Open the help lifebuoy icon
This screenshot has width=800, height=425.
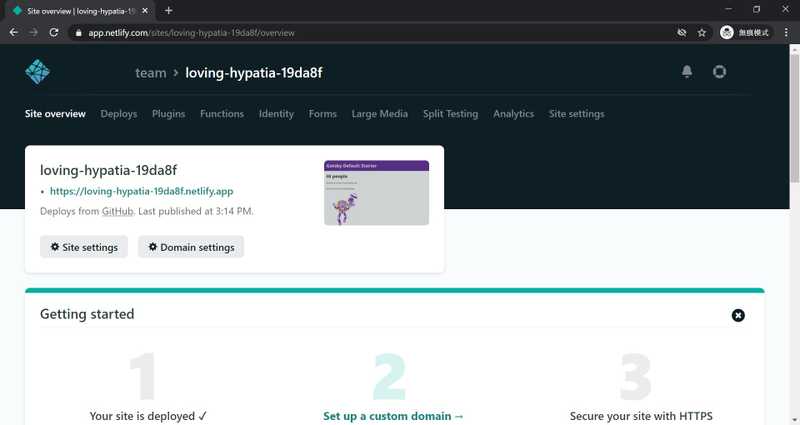coord(719,72)
